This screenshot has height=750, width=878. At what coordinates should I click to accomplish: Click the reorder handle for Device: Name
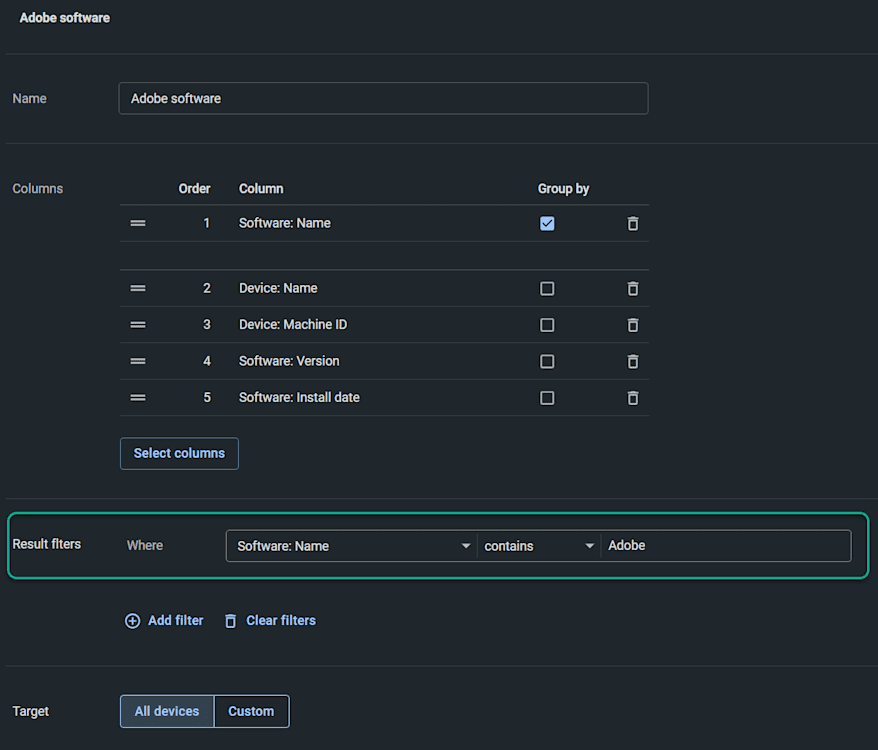pos(138,288)
